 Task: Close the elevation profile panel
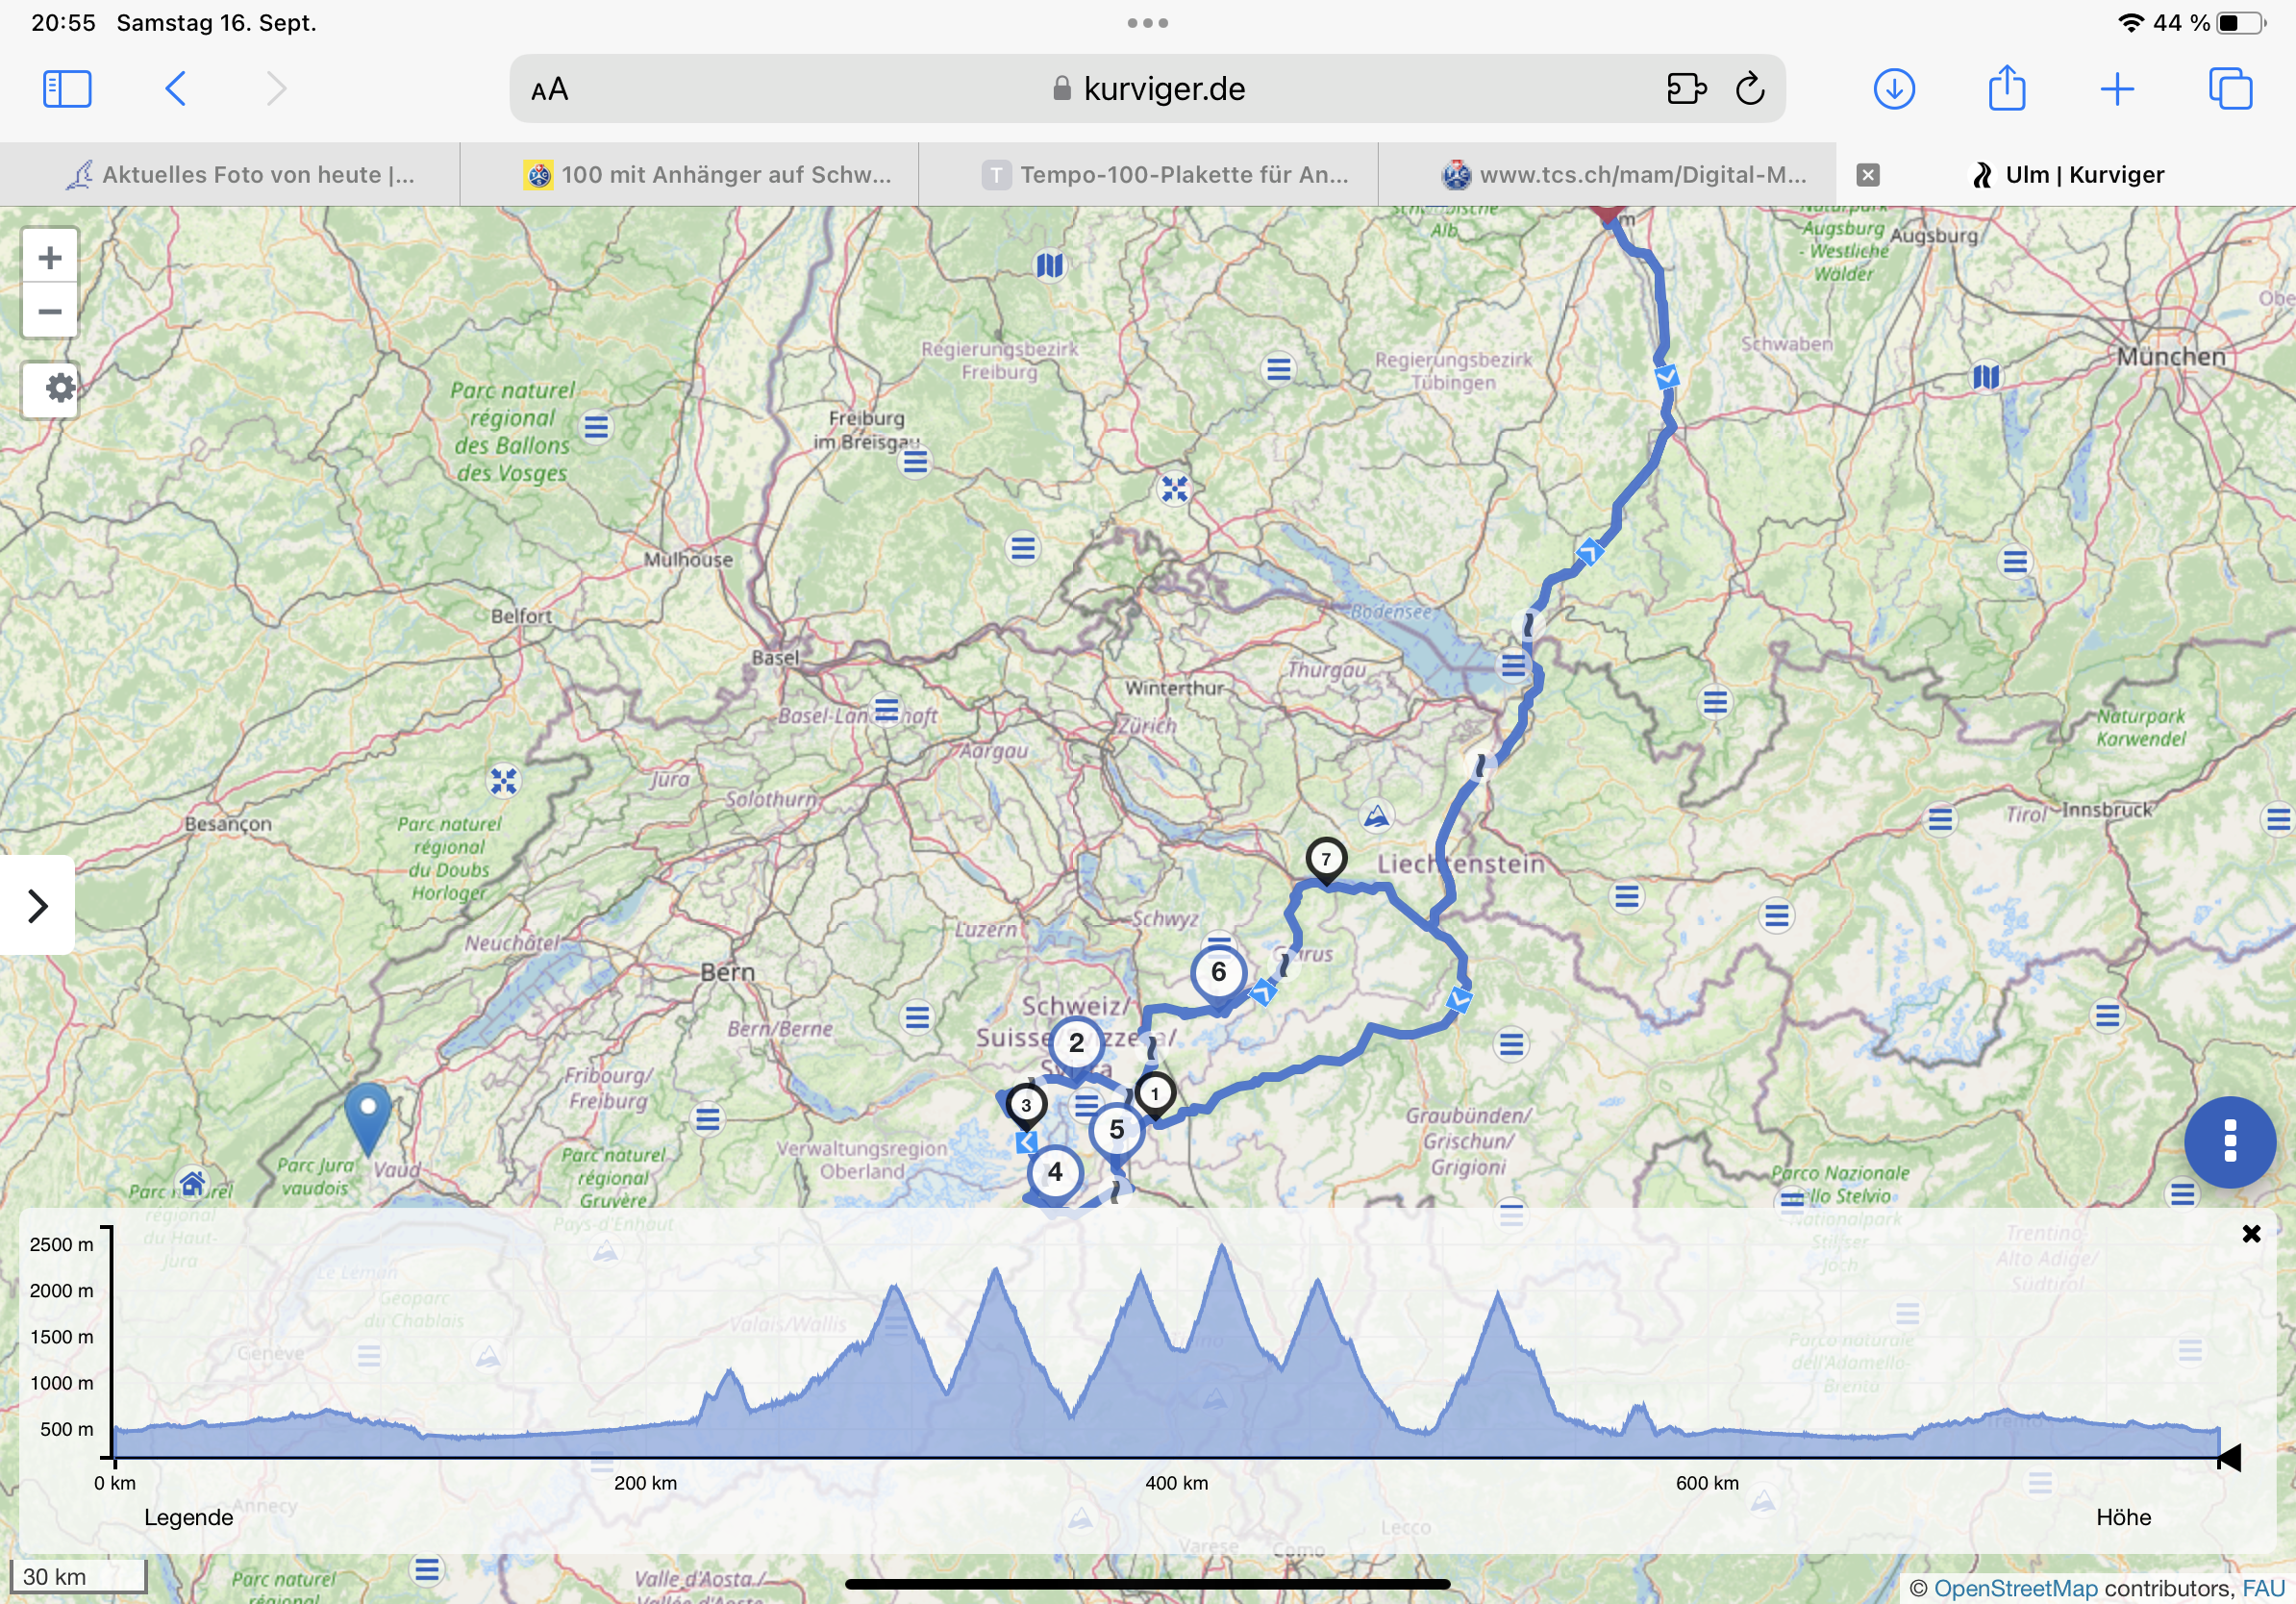click(2251, 1234)
